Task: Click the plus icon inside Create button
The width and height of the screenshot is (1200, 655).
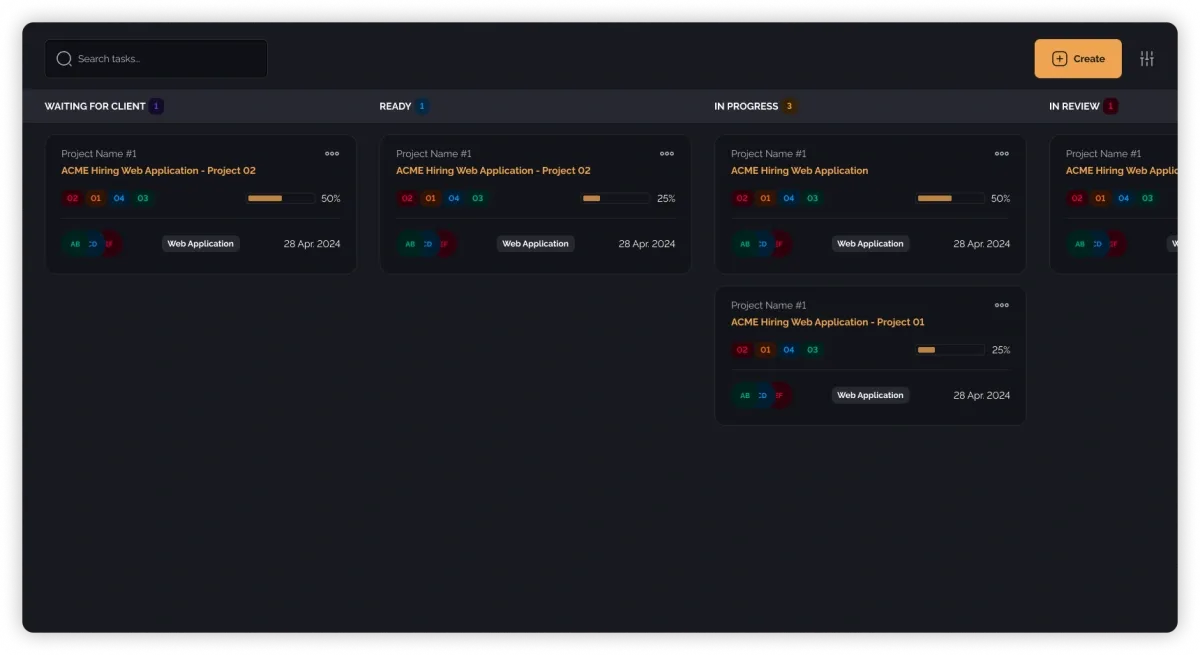Action: click(1058, 58)
